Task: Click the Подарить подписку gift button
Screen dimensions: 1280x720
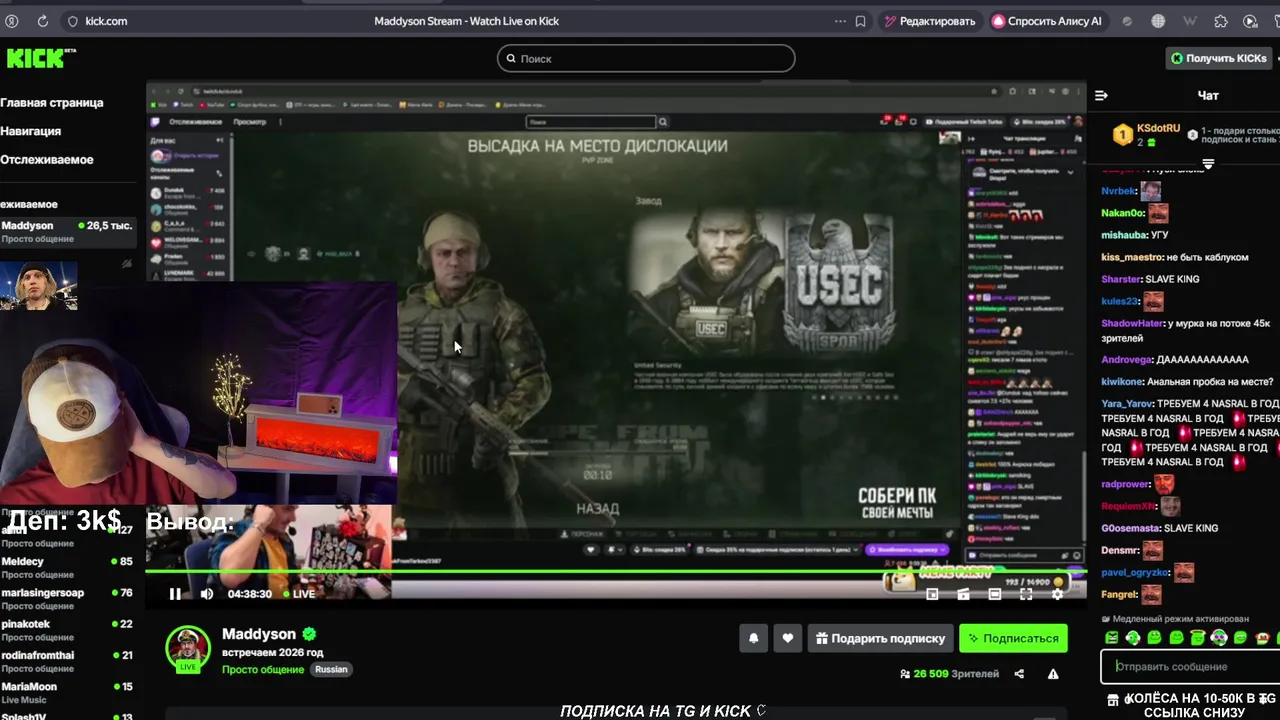Action: (880, 638)
